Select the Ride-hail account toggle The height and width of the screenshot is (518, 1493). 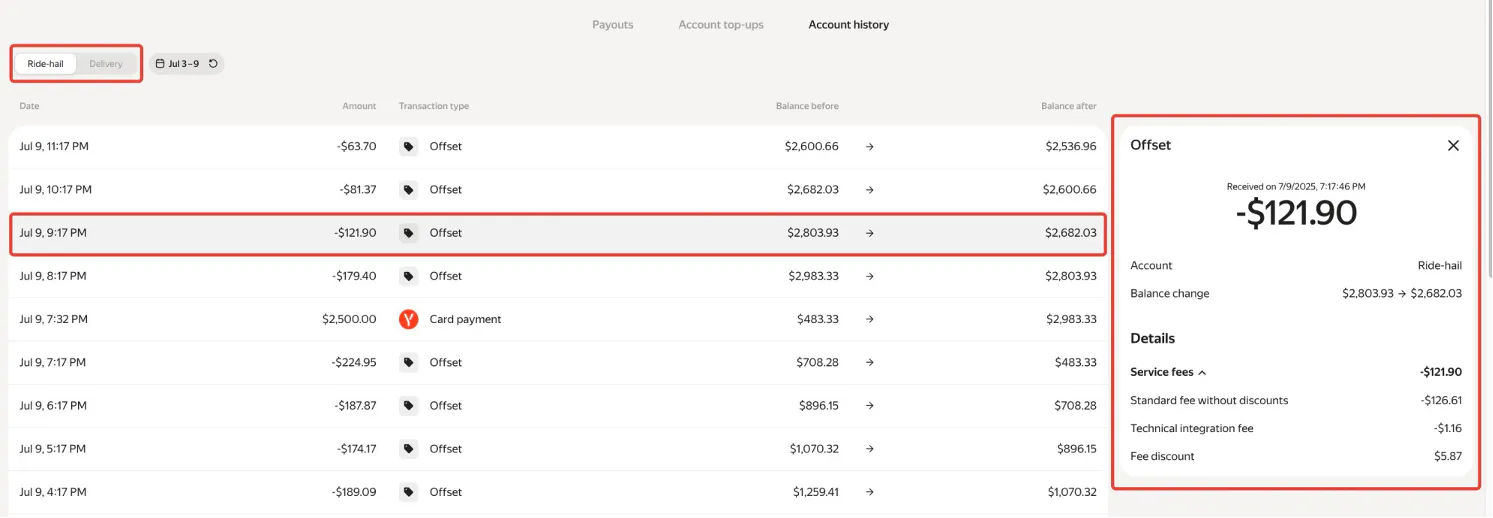46,64
